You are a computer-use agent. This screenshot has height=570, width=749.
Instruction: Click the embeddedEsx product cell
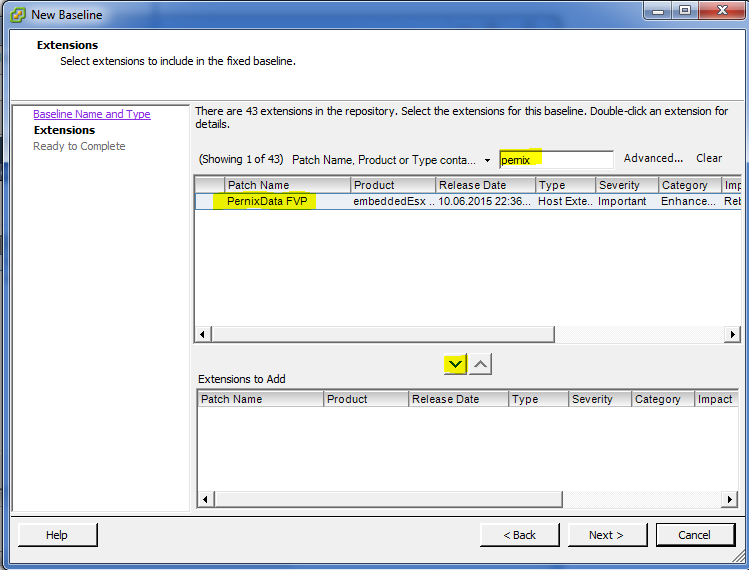[393, 201]
